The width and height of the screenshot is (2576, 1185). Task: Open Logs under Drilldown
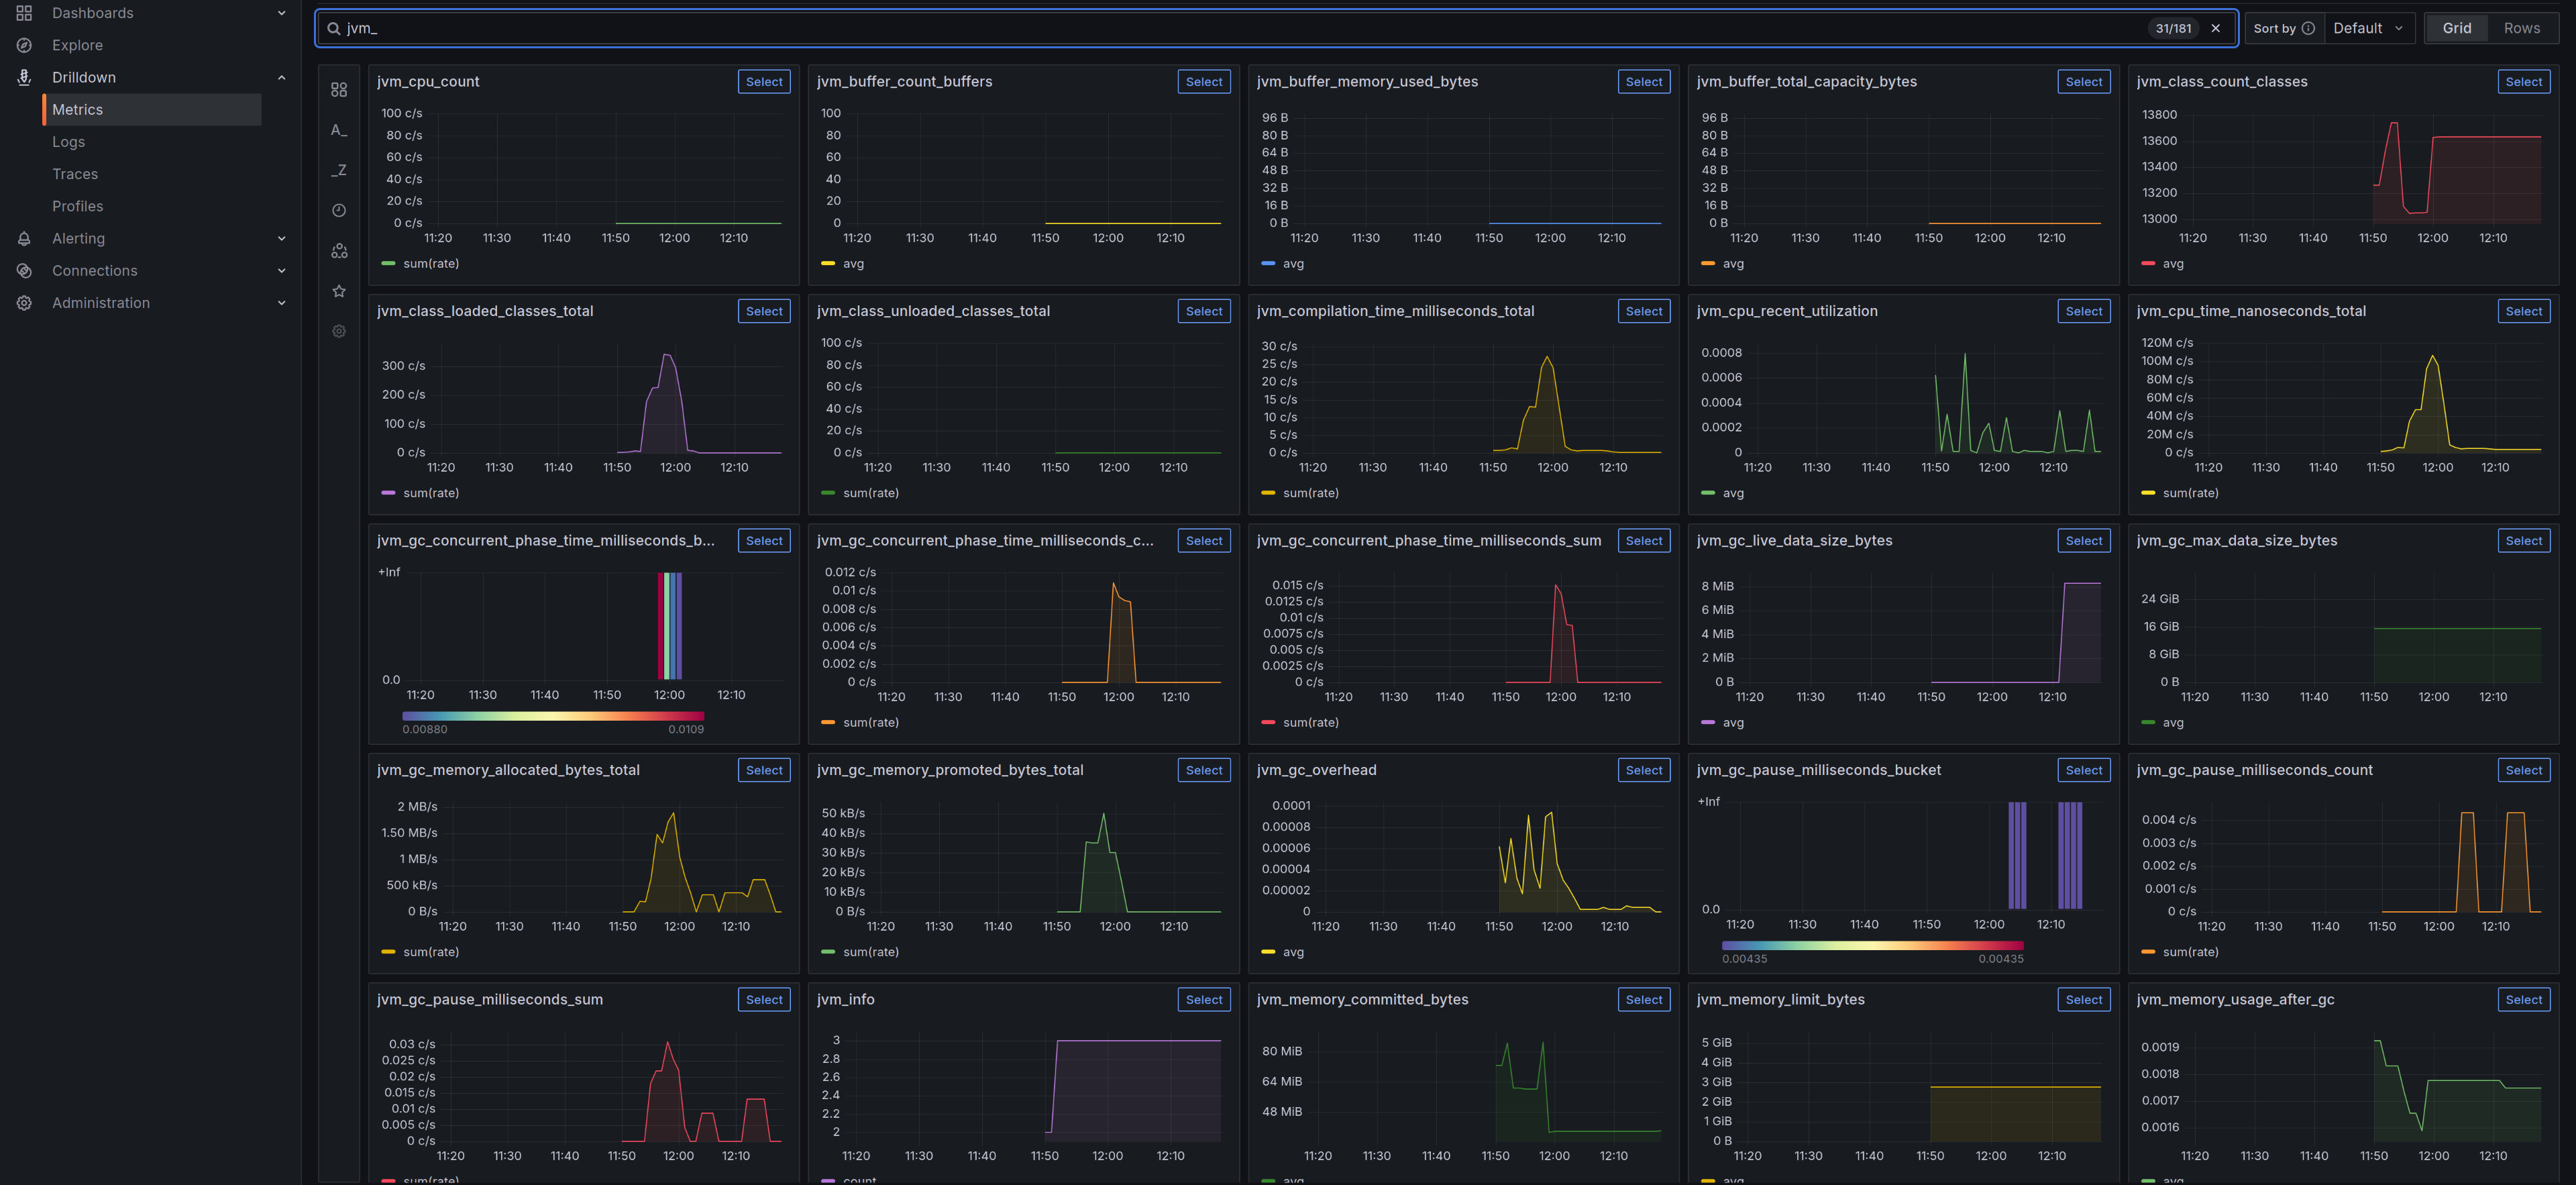click(x=68, y=142)
